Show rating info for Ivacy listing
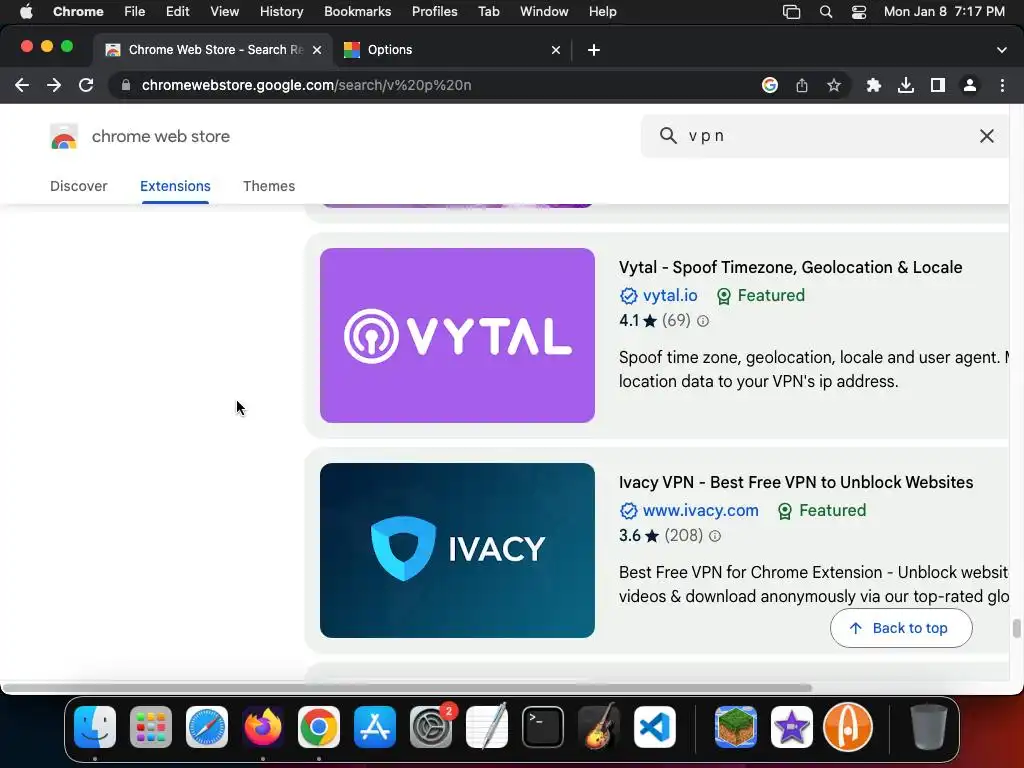 pos(715,536)
